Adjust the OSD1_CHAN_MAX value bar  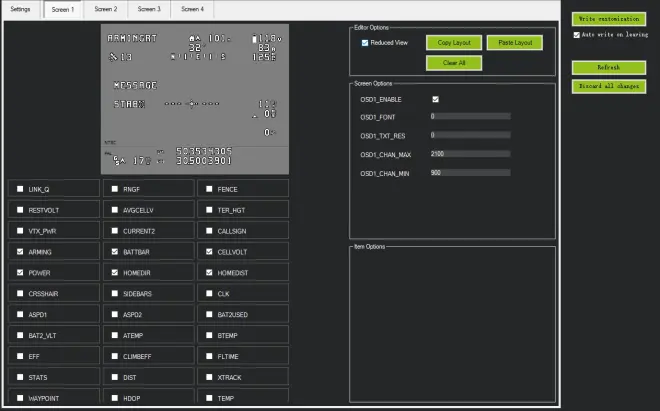pyautogui.click(x=470, y=154)
